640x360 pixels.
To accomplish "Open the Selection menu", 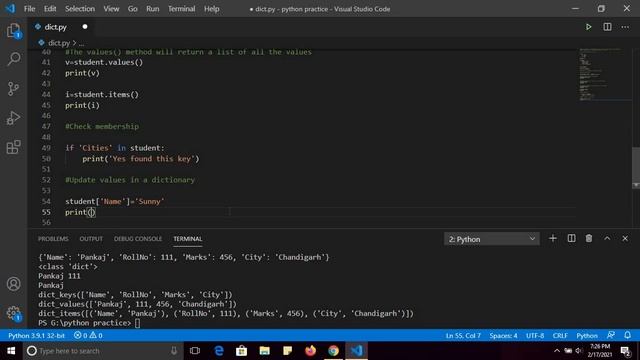I will tap(80, 9).
